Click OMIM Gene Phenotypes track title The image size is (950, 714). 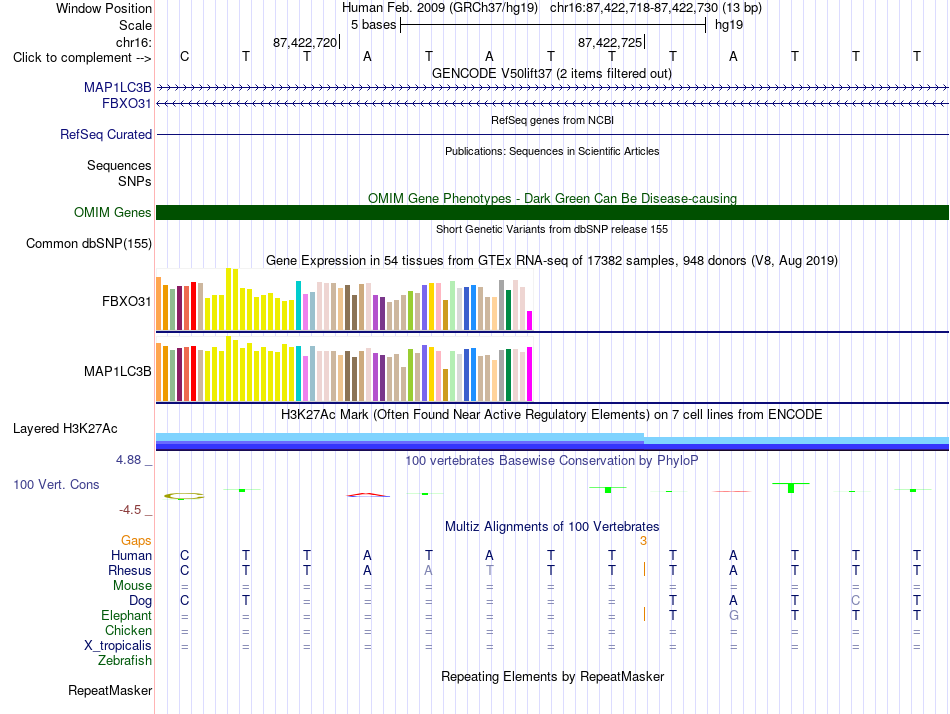click(x=552, y=198)
